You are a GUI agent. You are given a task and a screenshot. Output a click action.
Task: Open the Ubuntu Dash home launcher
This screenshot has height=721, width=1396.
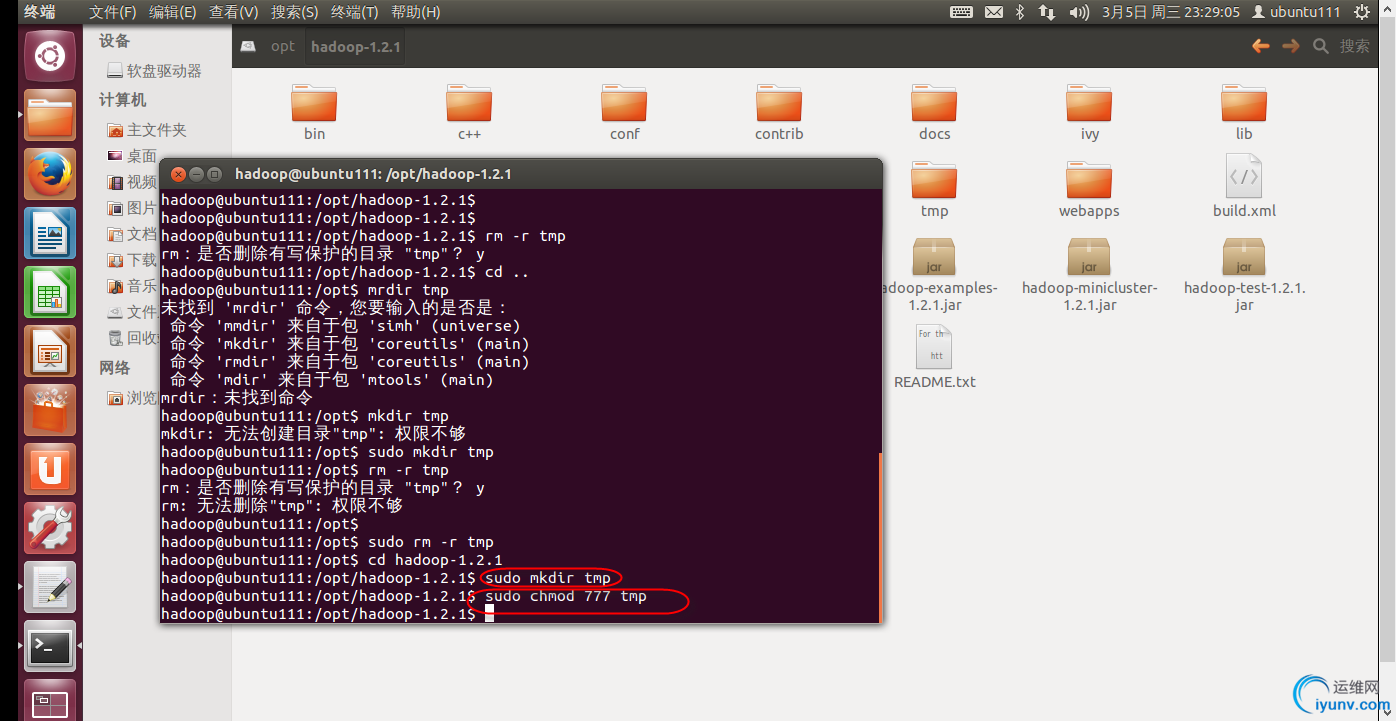(50, 56)
